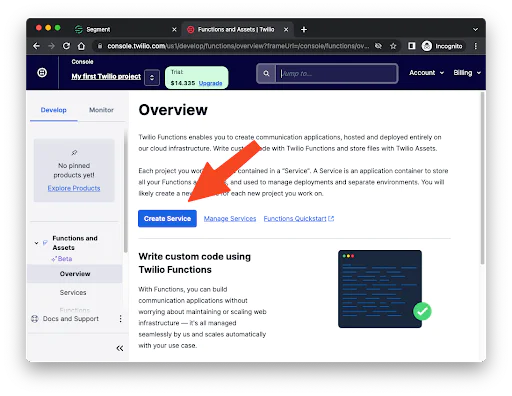Click the Write custom code using Twilio Functions heading
The width and height of the screenshot is (512, 396).
(x=195, y=263)
